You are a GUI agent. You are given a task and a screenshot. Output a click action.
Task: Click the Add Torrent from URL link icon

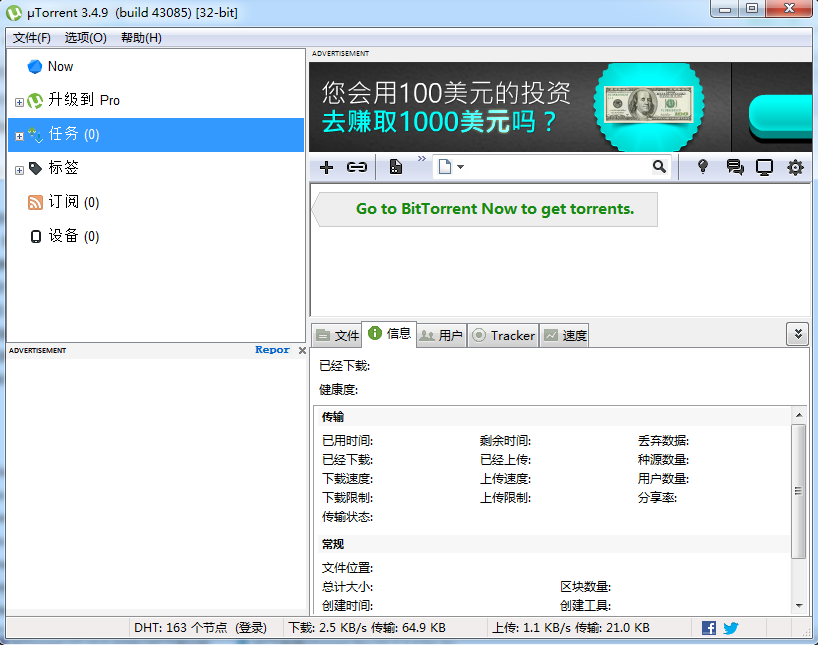[356, 167]
